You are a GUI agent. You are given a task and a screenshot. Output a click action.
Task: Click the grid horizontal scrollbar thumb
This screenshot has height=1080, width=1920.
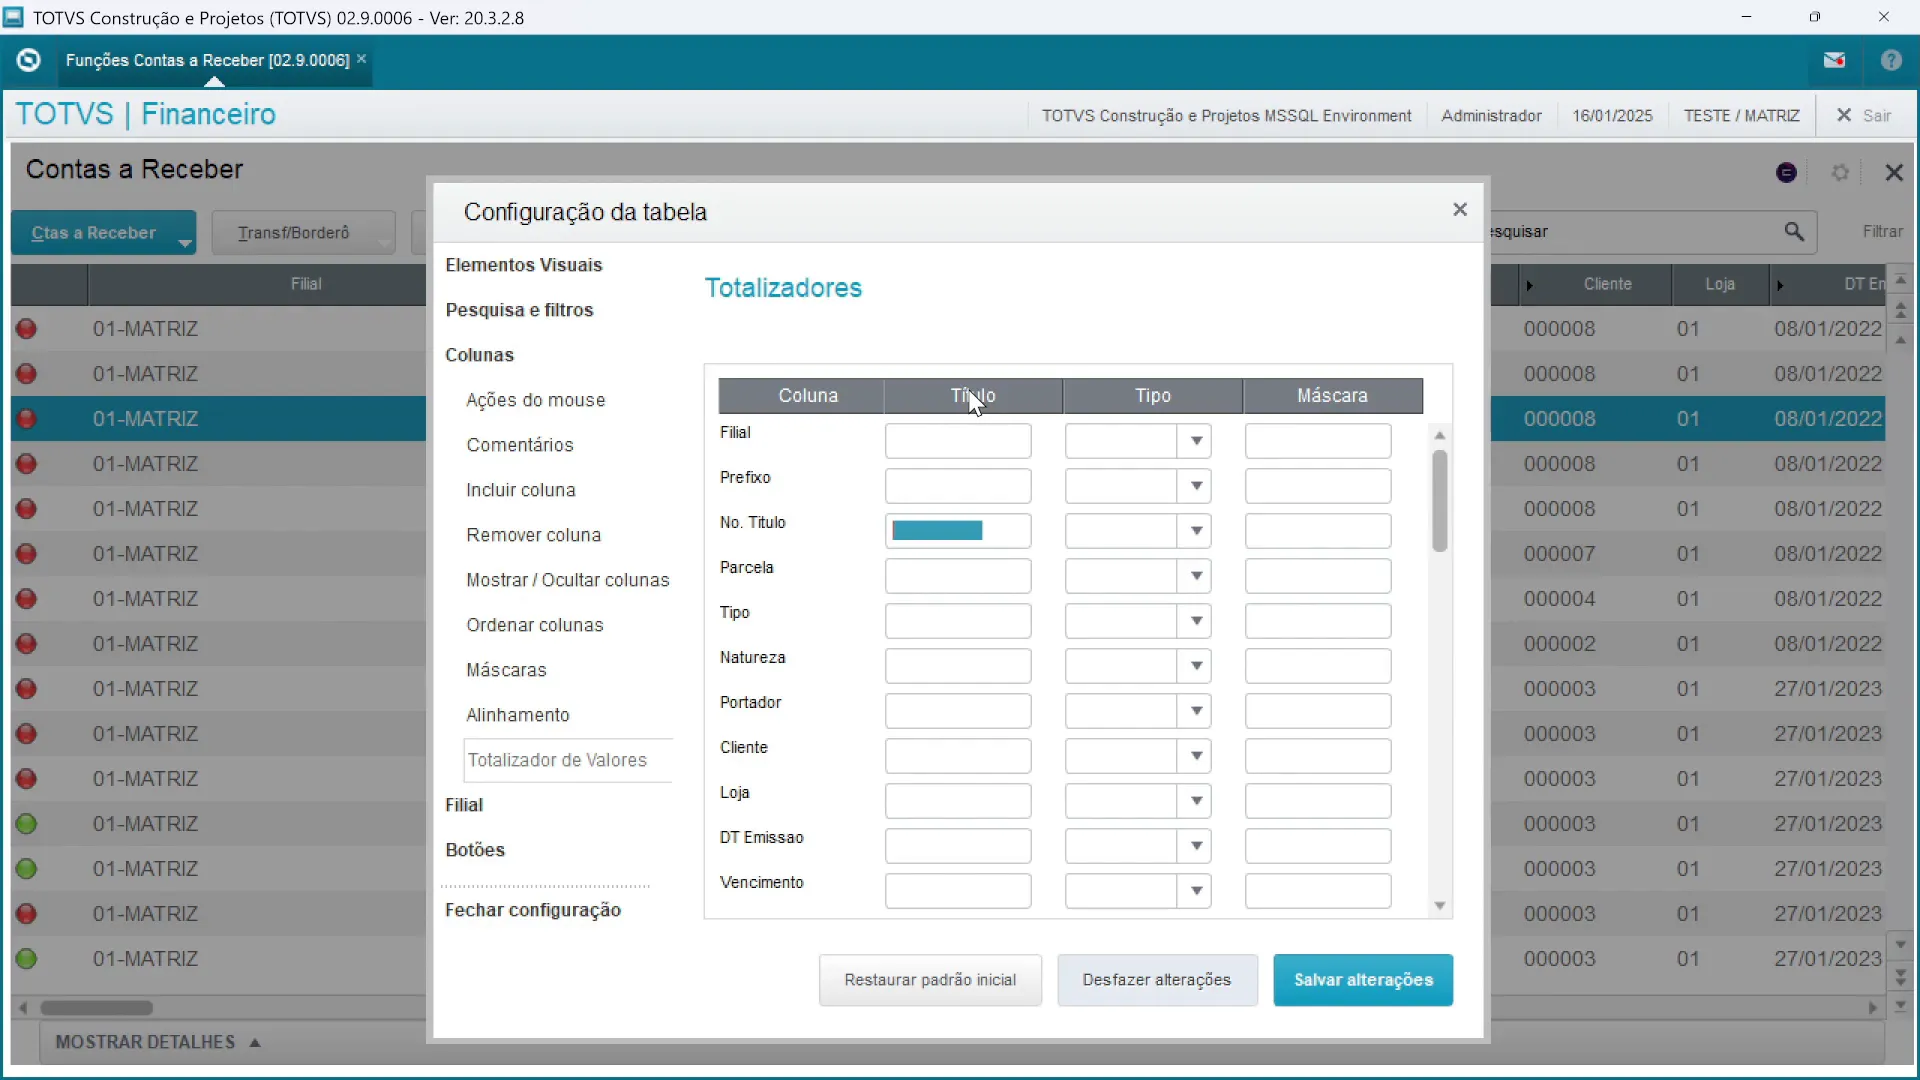point(97,1008)
